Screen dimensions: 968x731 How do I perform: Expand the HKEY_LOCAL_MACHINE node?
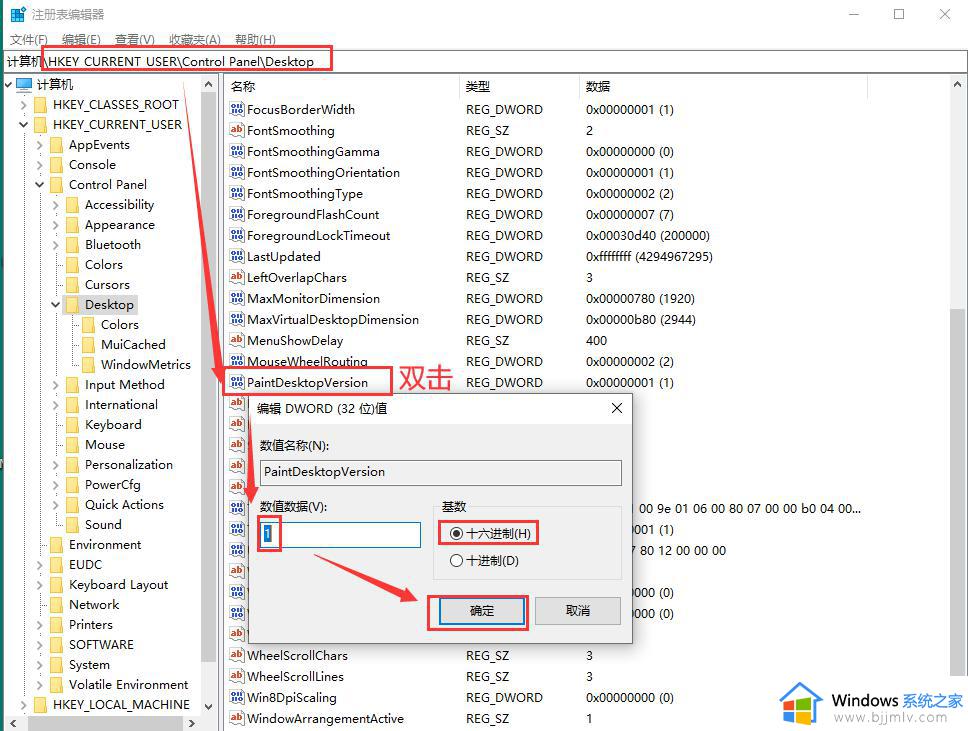[23, 704]
